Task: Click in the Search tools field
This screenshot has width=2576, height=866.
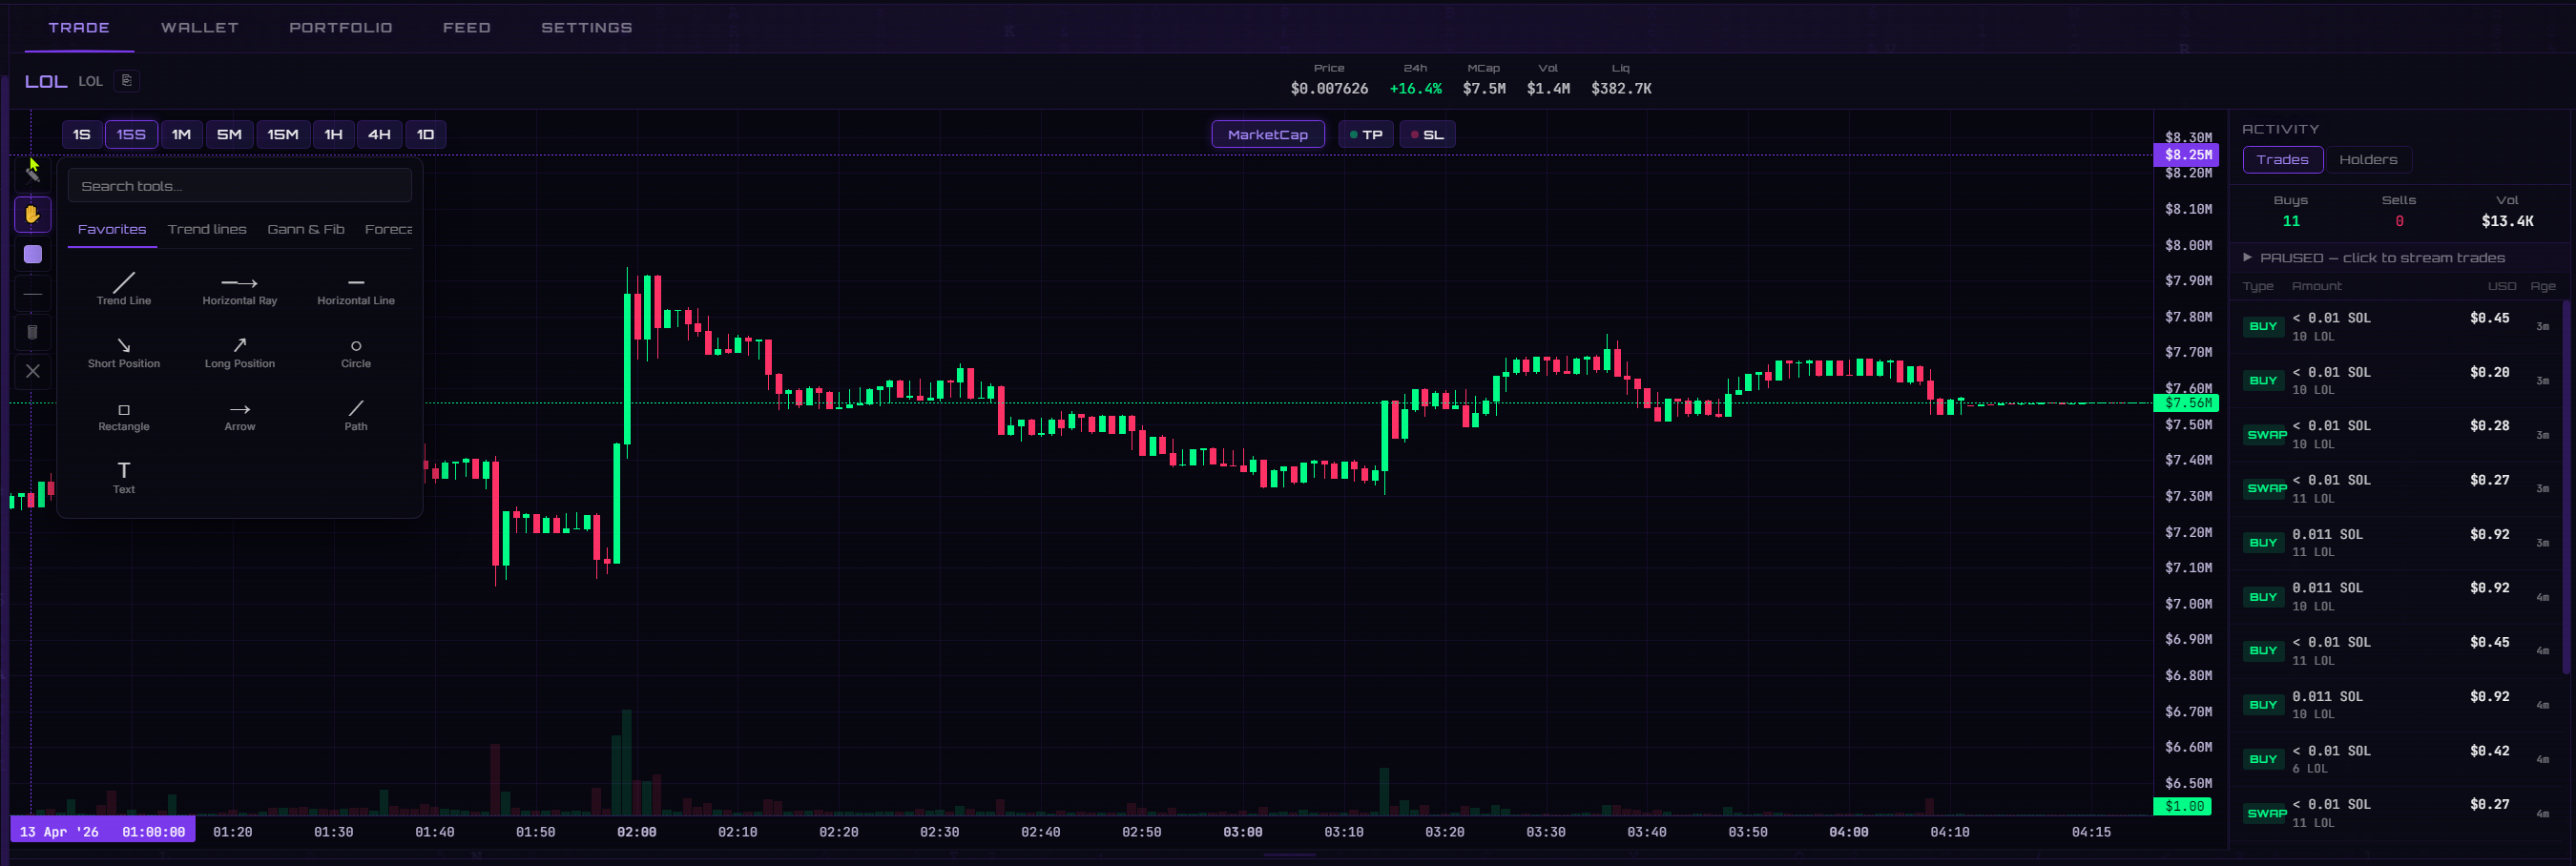Action: tap(240, 186)
